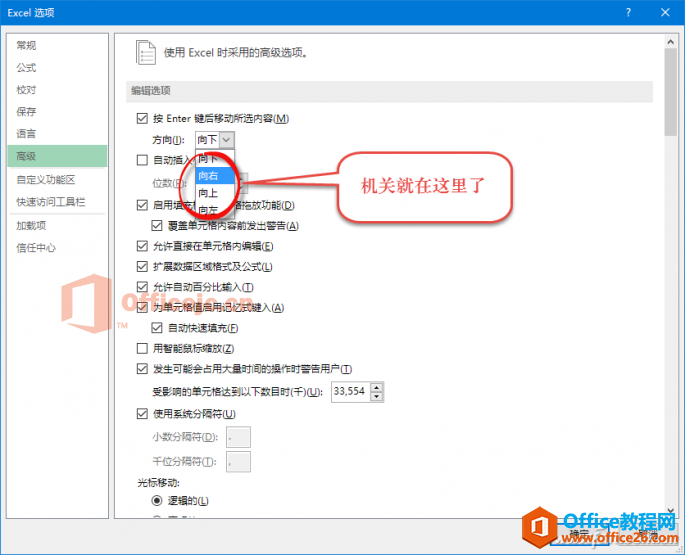Expand the 方向 direction dropdown
Screen dimensions: 685x555
[x=226, y=140]
